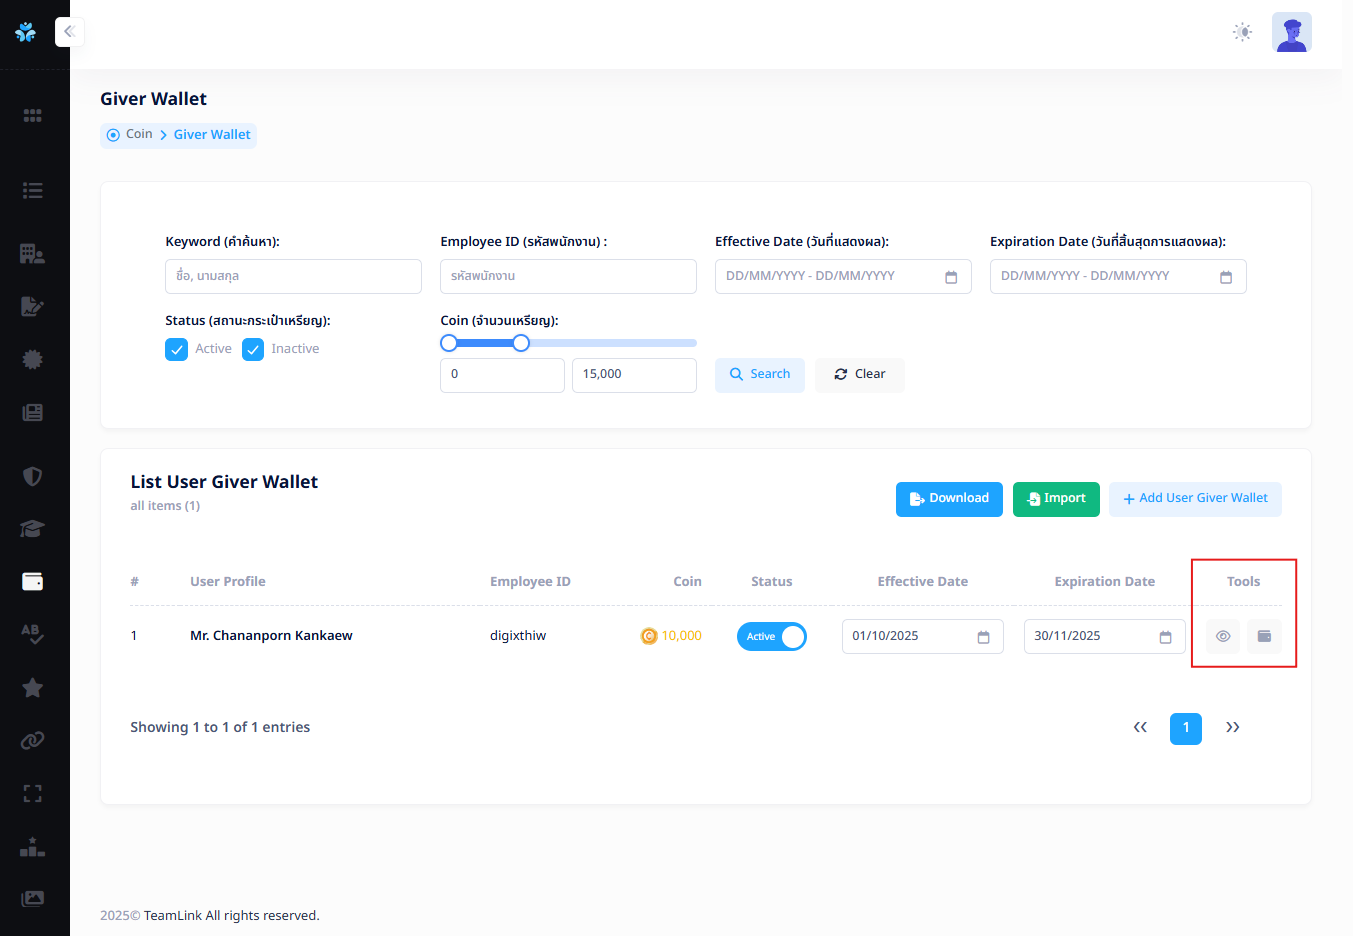Click the user avatar in top bar
1353x936 pixels.
1291,32
